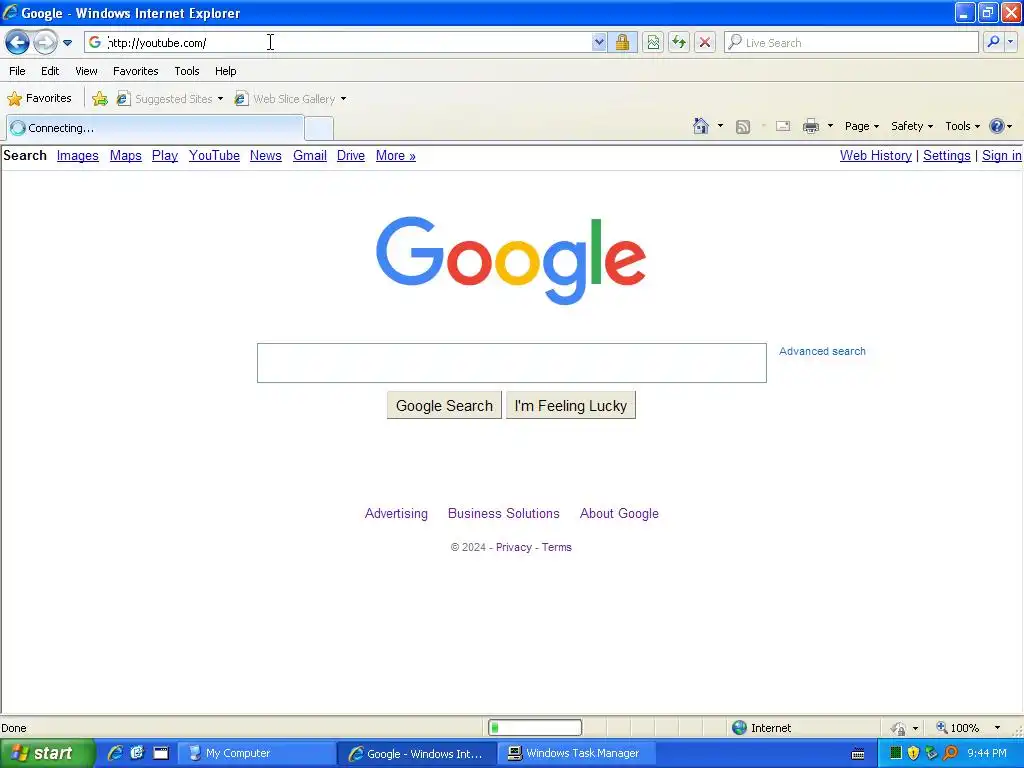
Task: Click the RSS Feeds icon
Action: click(x=743, y=127)
